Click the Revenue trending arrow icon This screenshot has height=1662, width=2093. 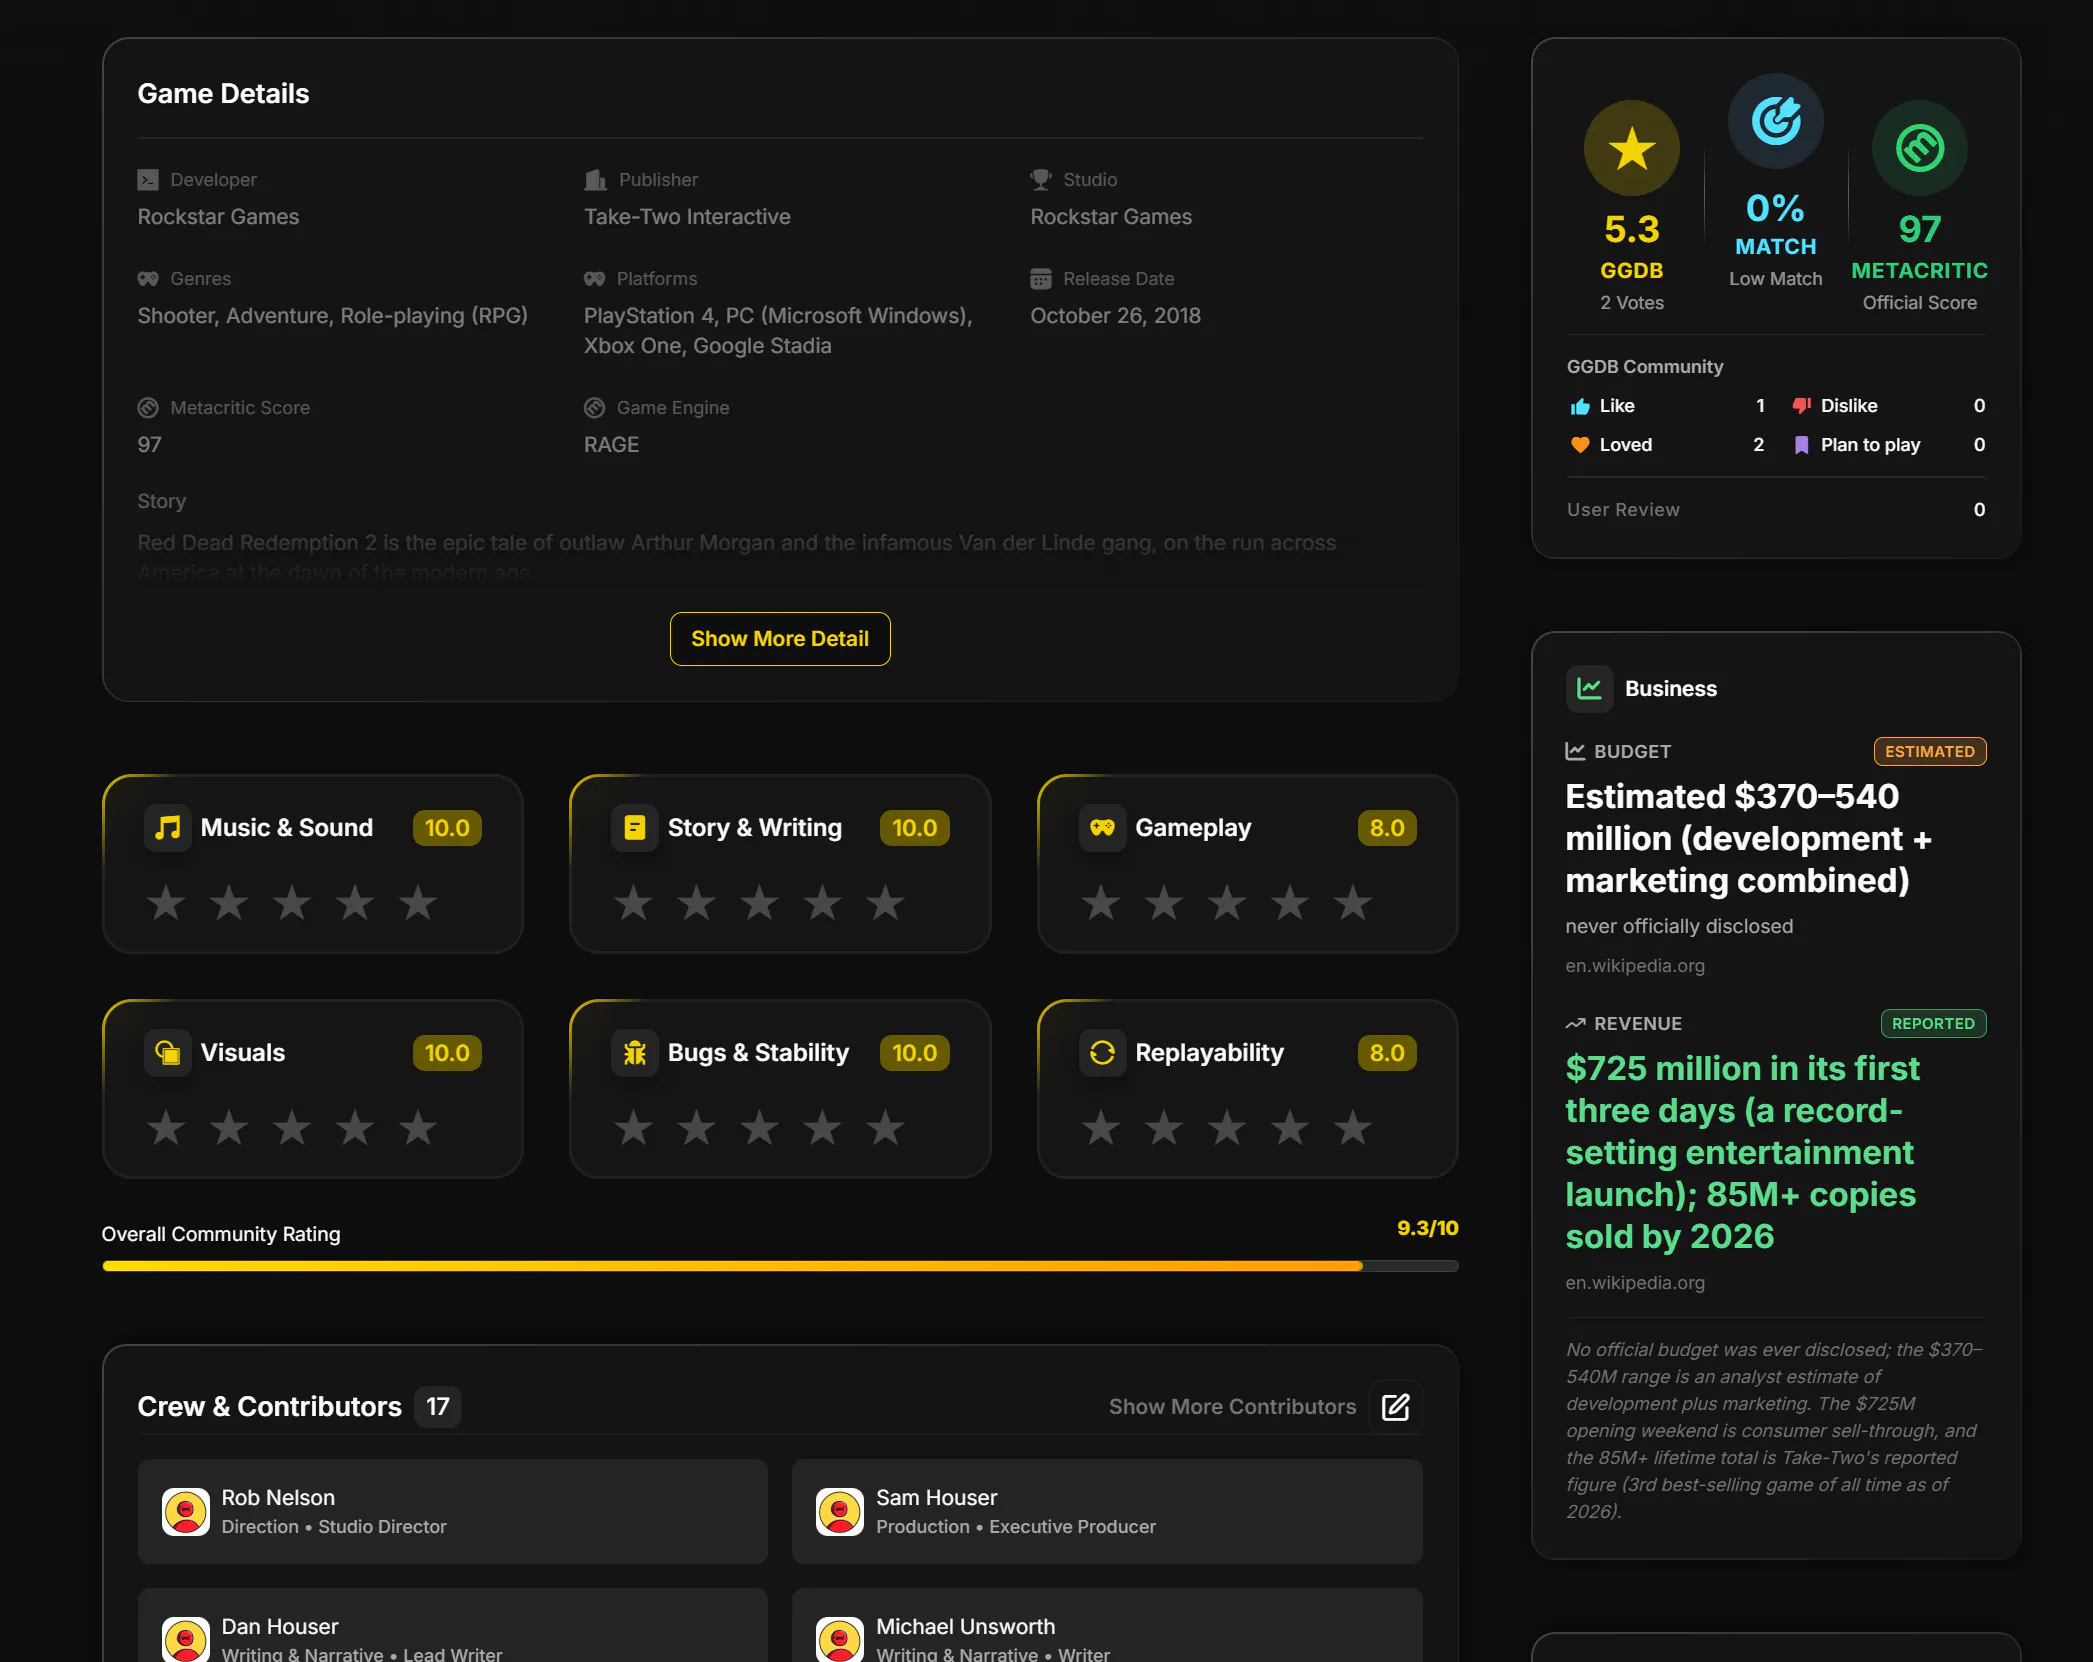[x=1575, y=1024]
